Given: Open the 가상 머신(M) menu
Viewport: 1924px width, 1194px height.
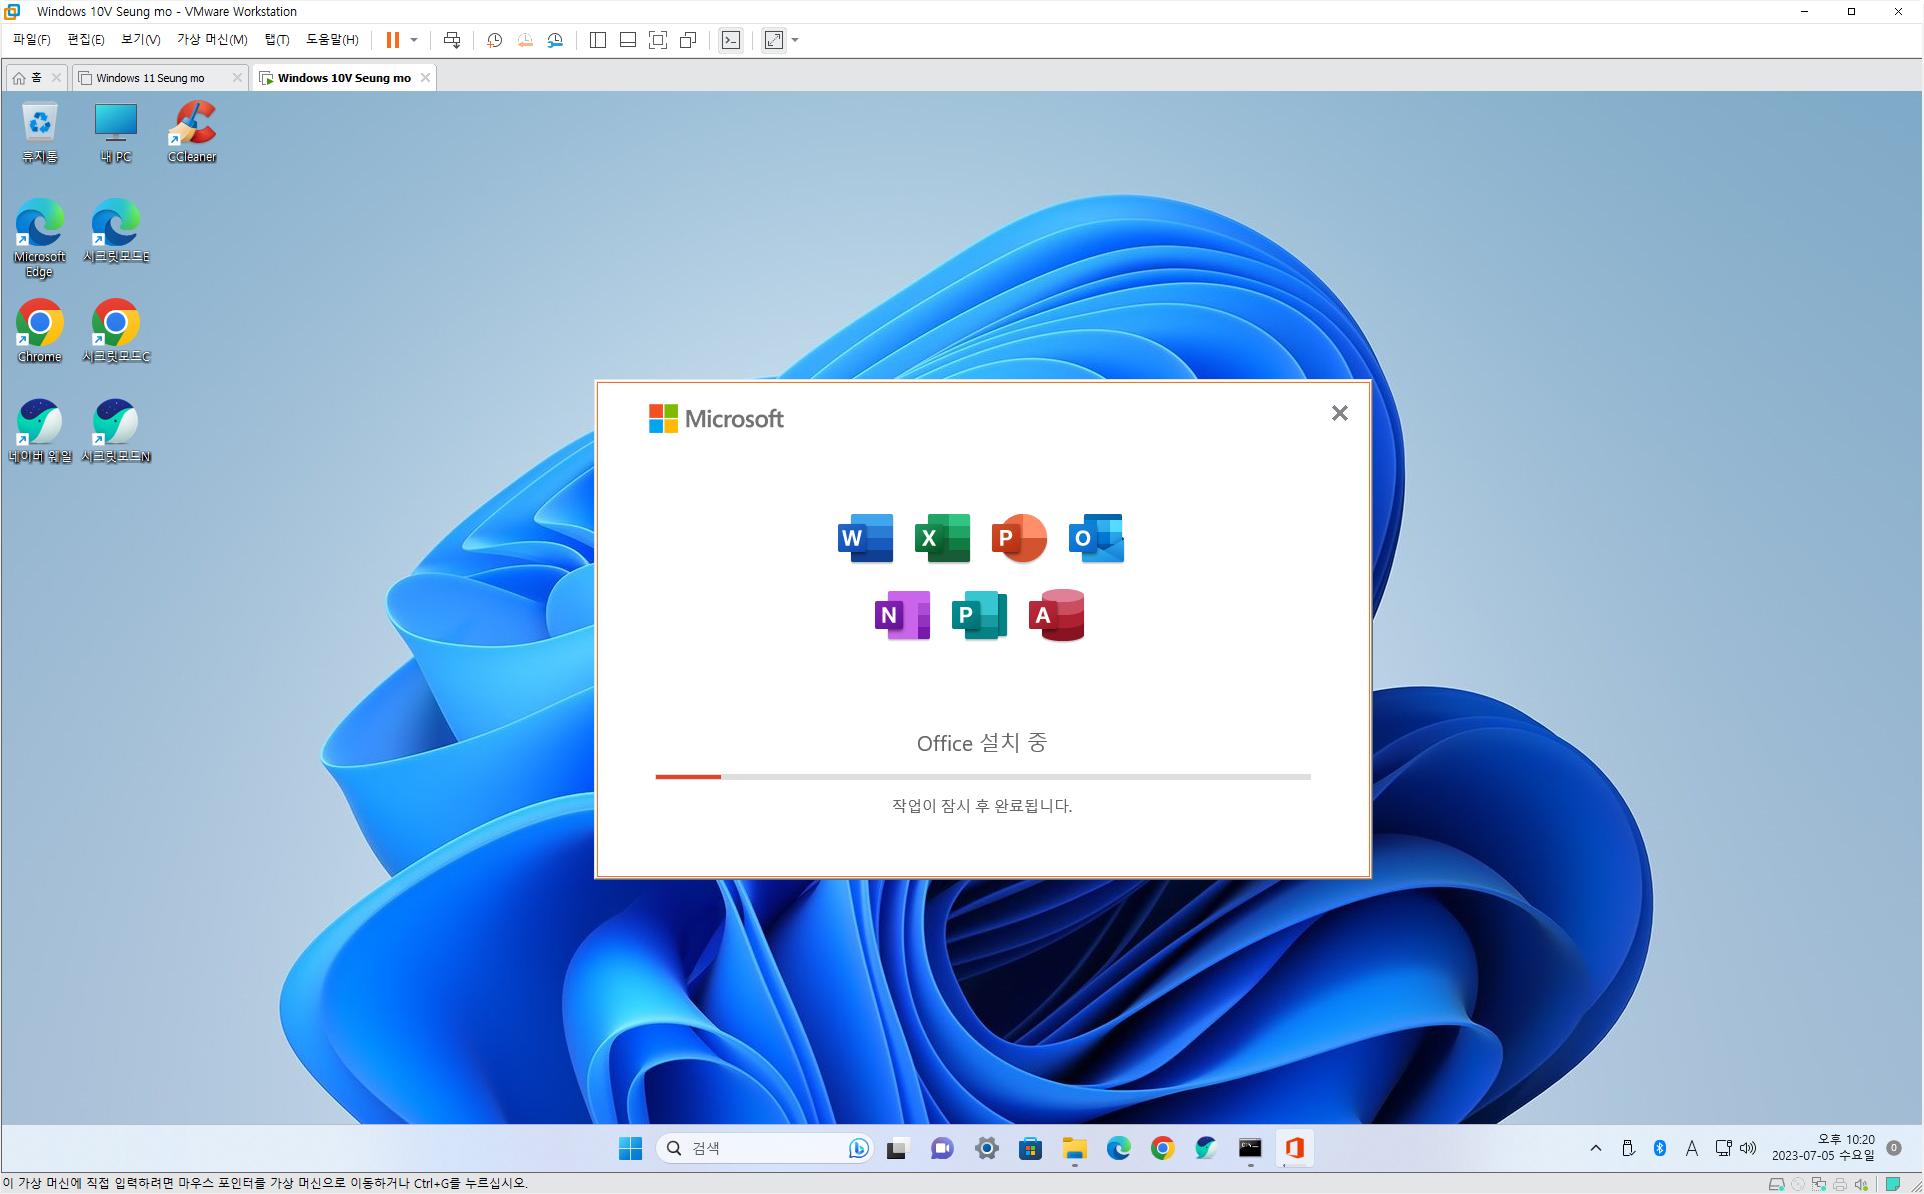Looking at the screenshot, I should (x=212, y=40).
